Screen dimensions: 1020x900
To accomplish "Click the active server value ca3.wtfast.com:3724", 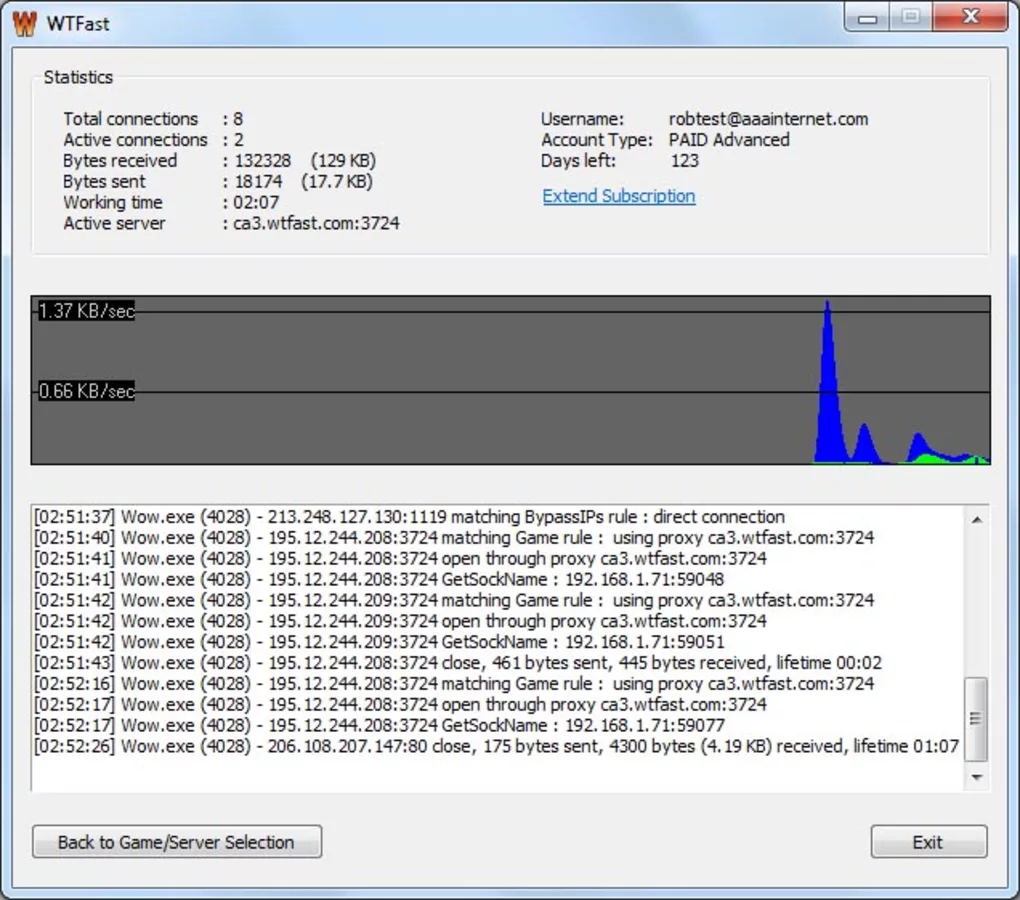I will pyautogui.click(x=316, y=223).
